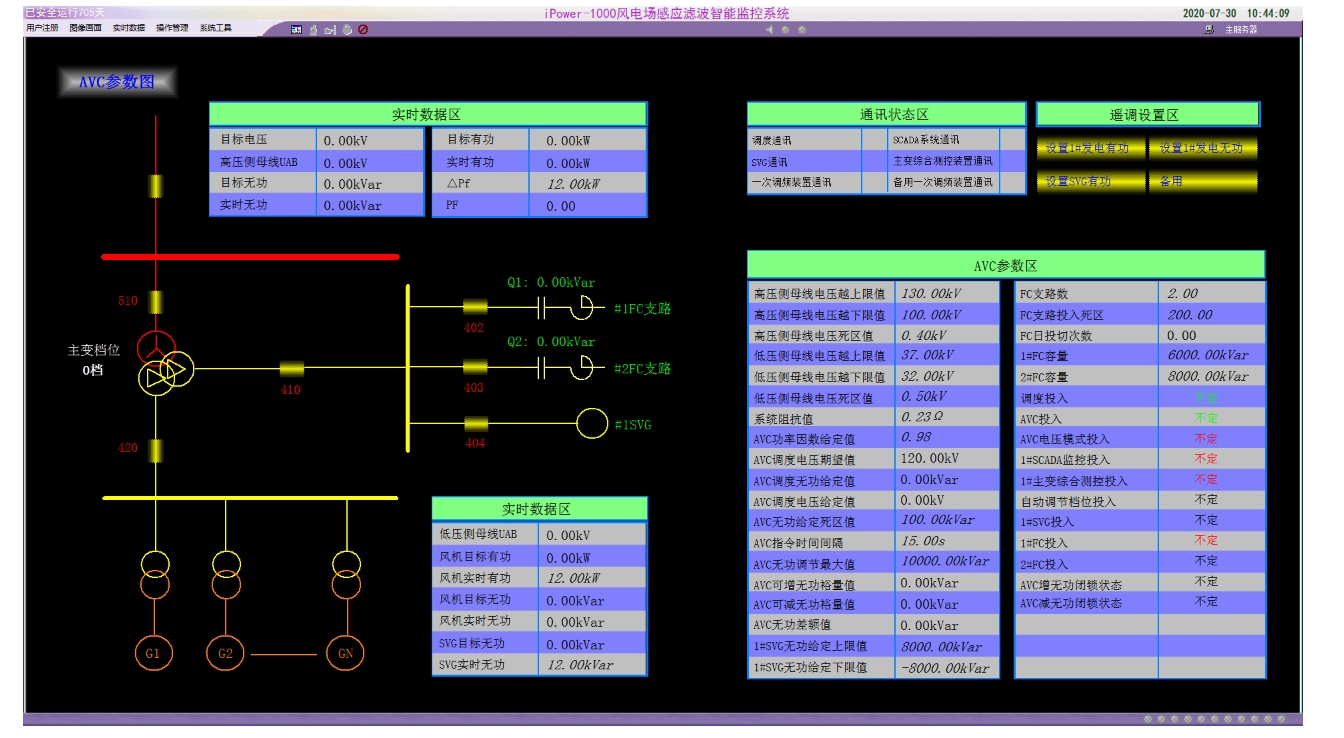Toggle breaker 510 on the high-voltage line
1344x738 pixels.
tap(155, 301)
